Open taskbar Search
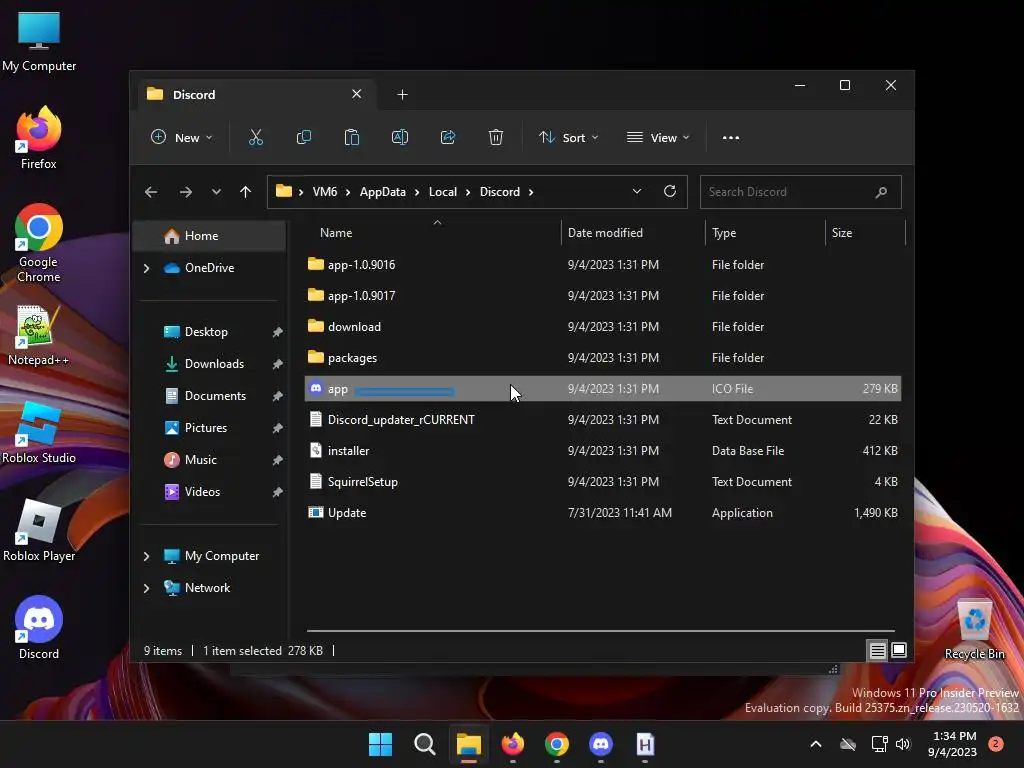The width and height of the screenshot is (1024, 768). [424, 744]
